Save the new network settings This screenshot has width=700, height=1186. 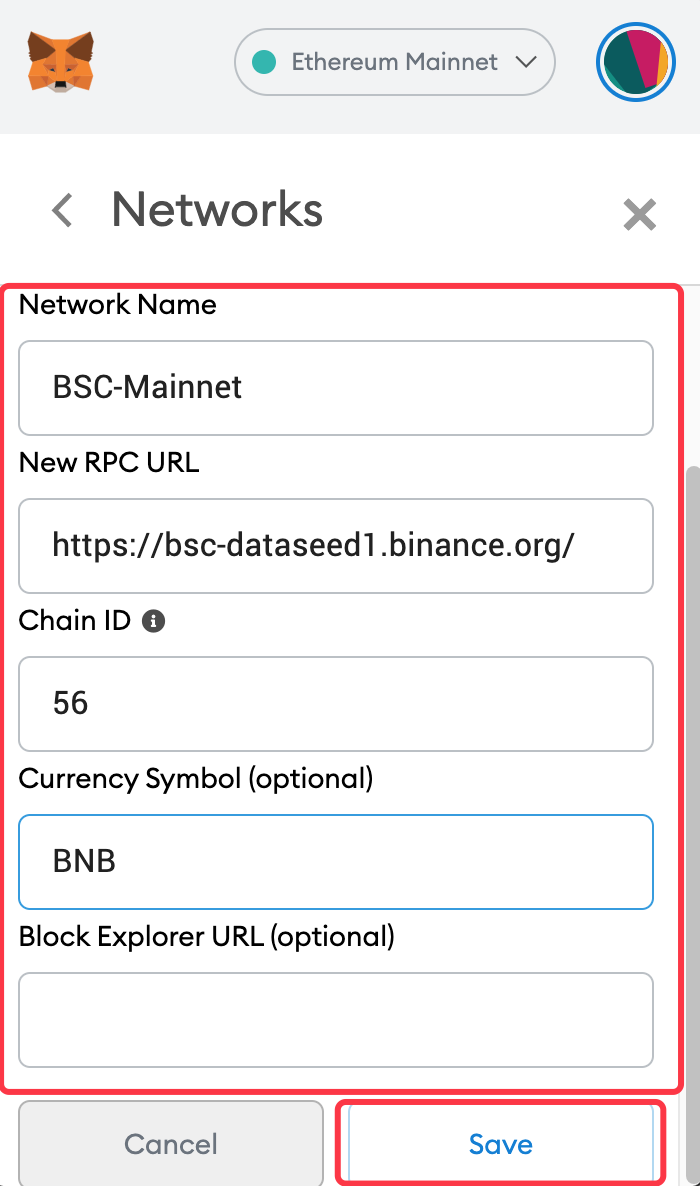click(x=500, y=1144)
